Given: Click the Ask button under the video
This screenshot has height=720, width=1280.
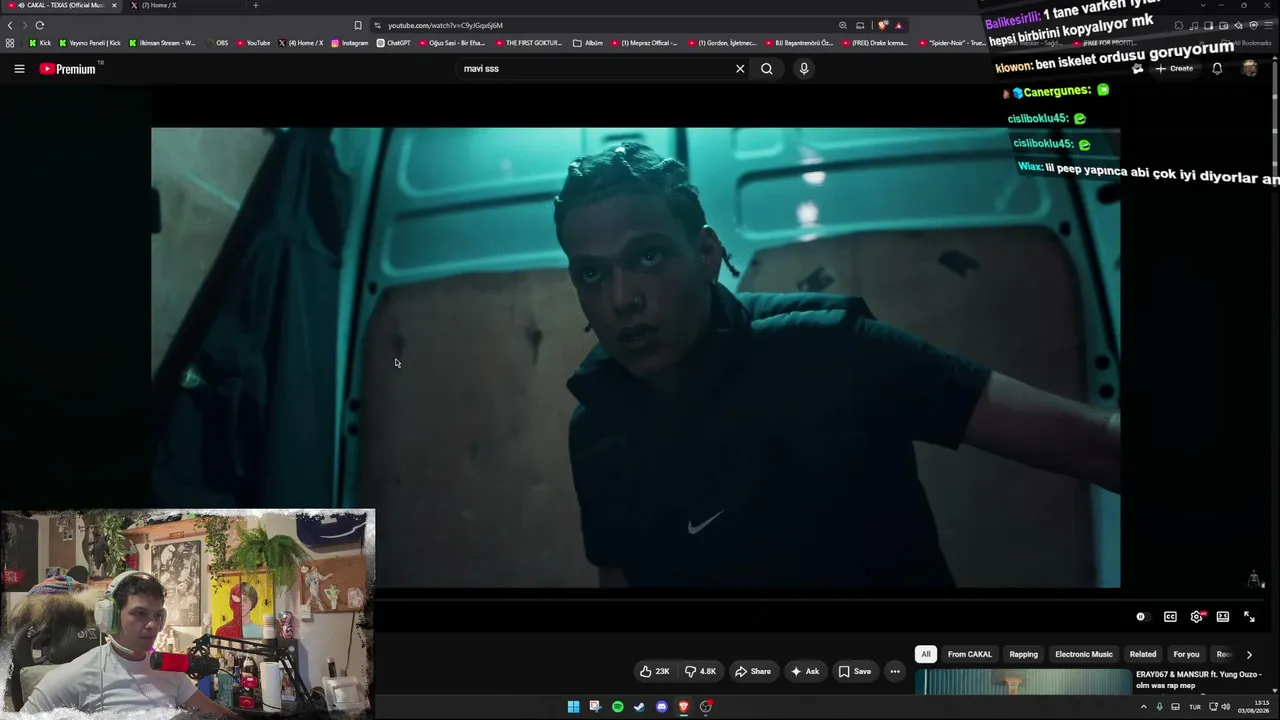Looking at the screenshot, I should point(805,671).
